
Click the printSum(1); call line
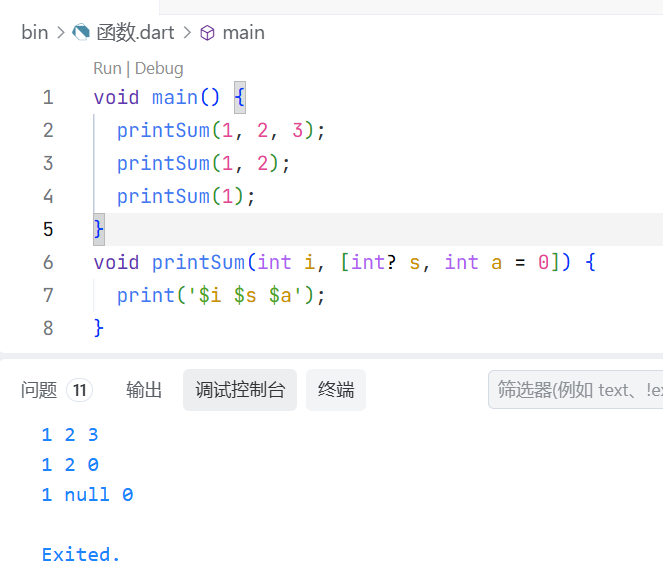tap(186, 196)
